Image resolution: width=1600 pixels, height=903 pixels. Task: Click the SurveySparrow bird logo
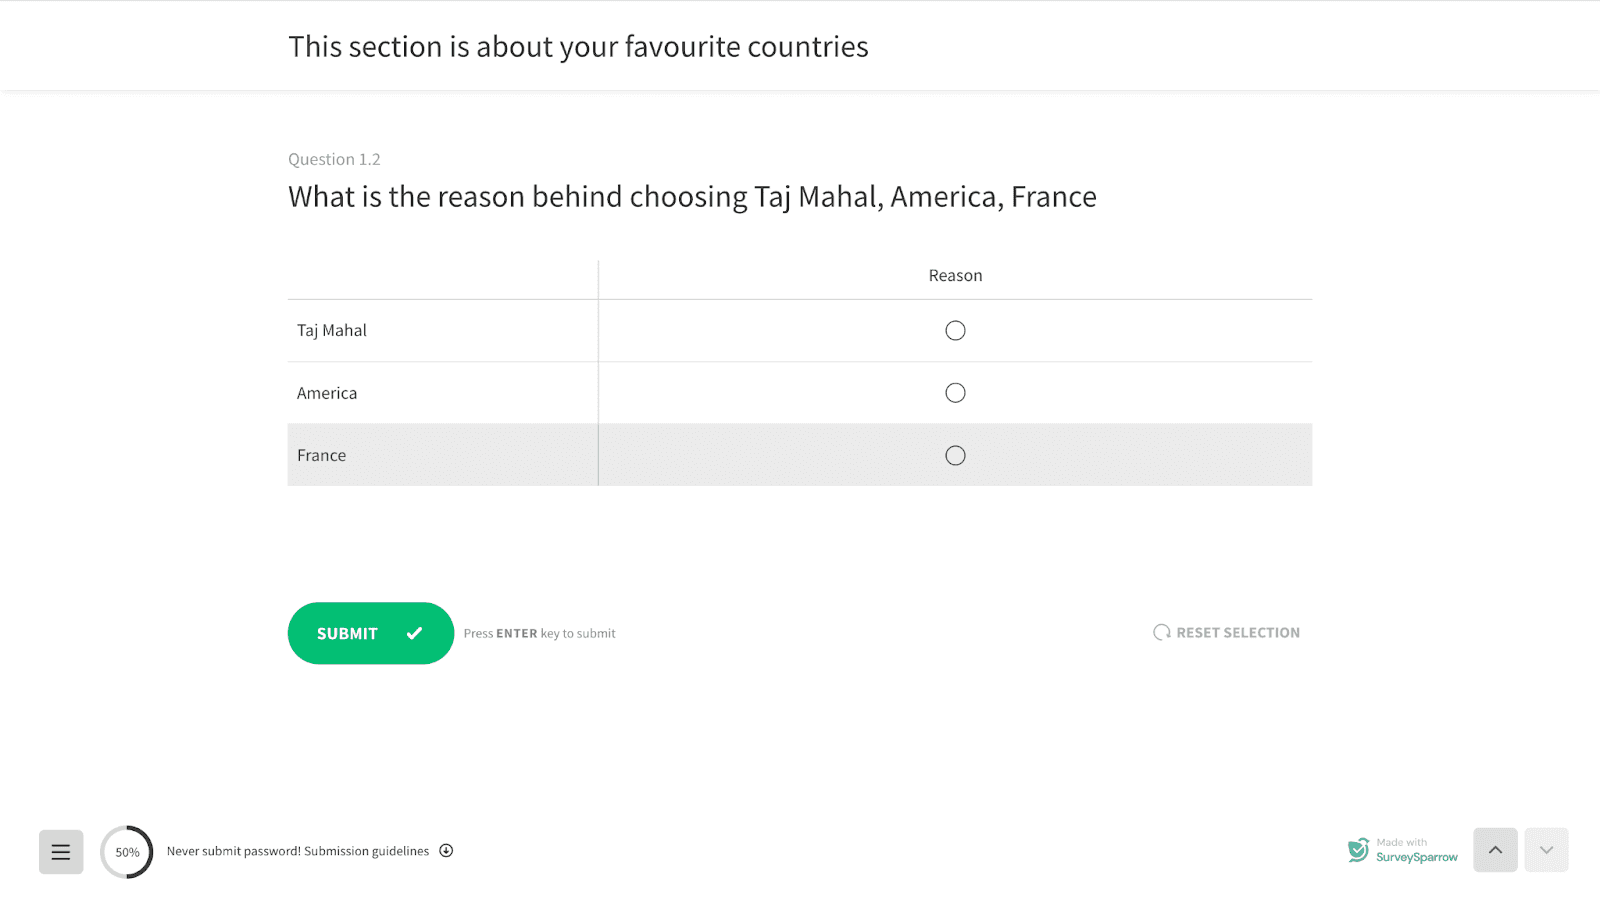[x=1358, y=850]
